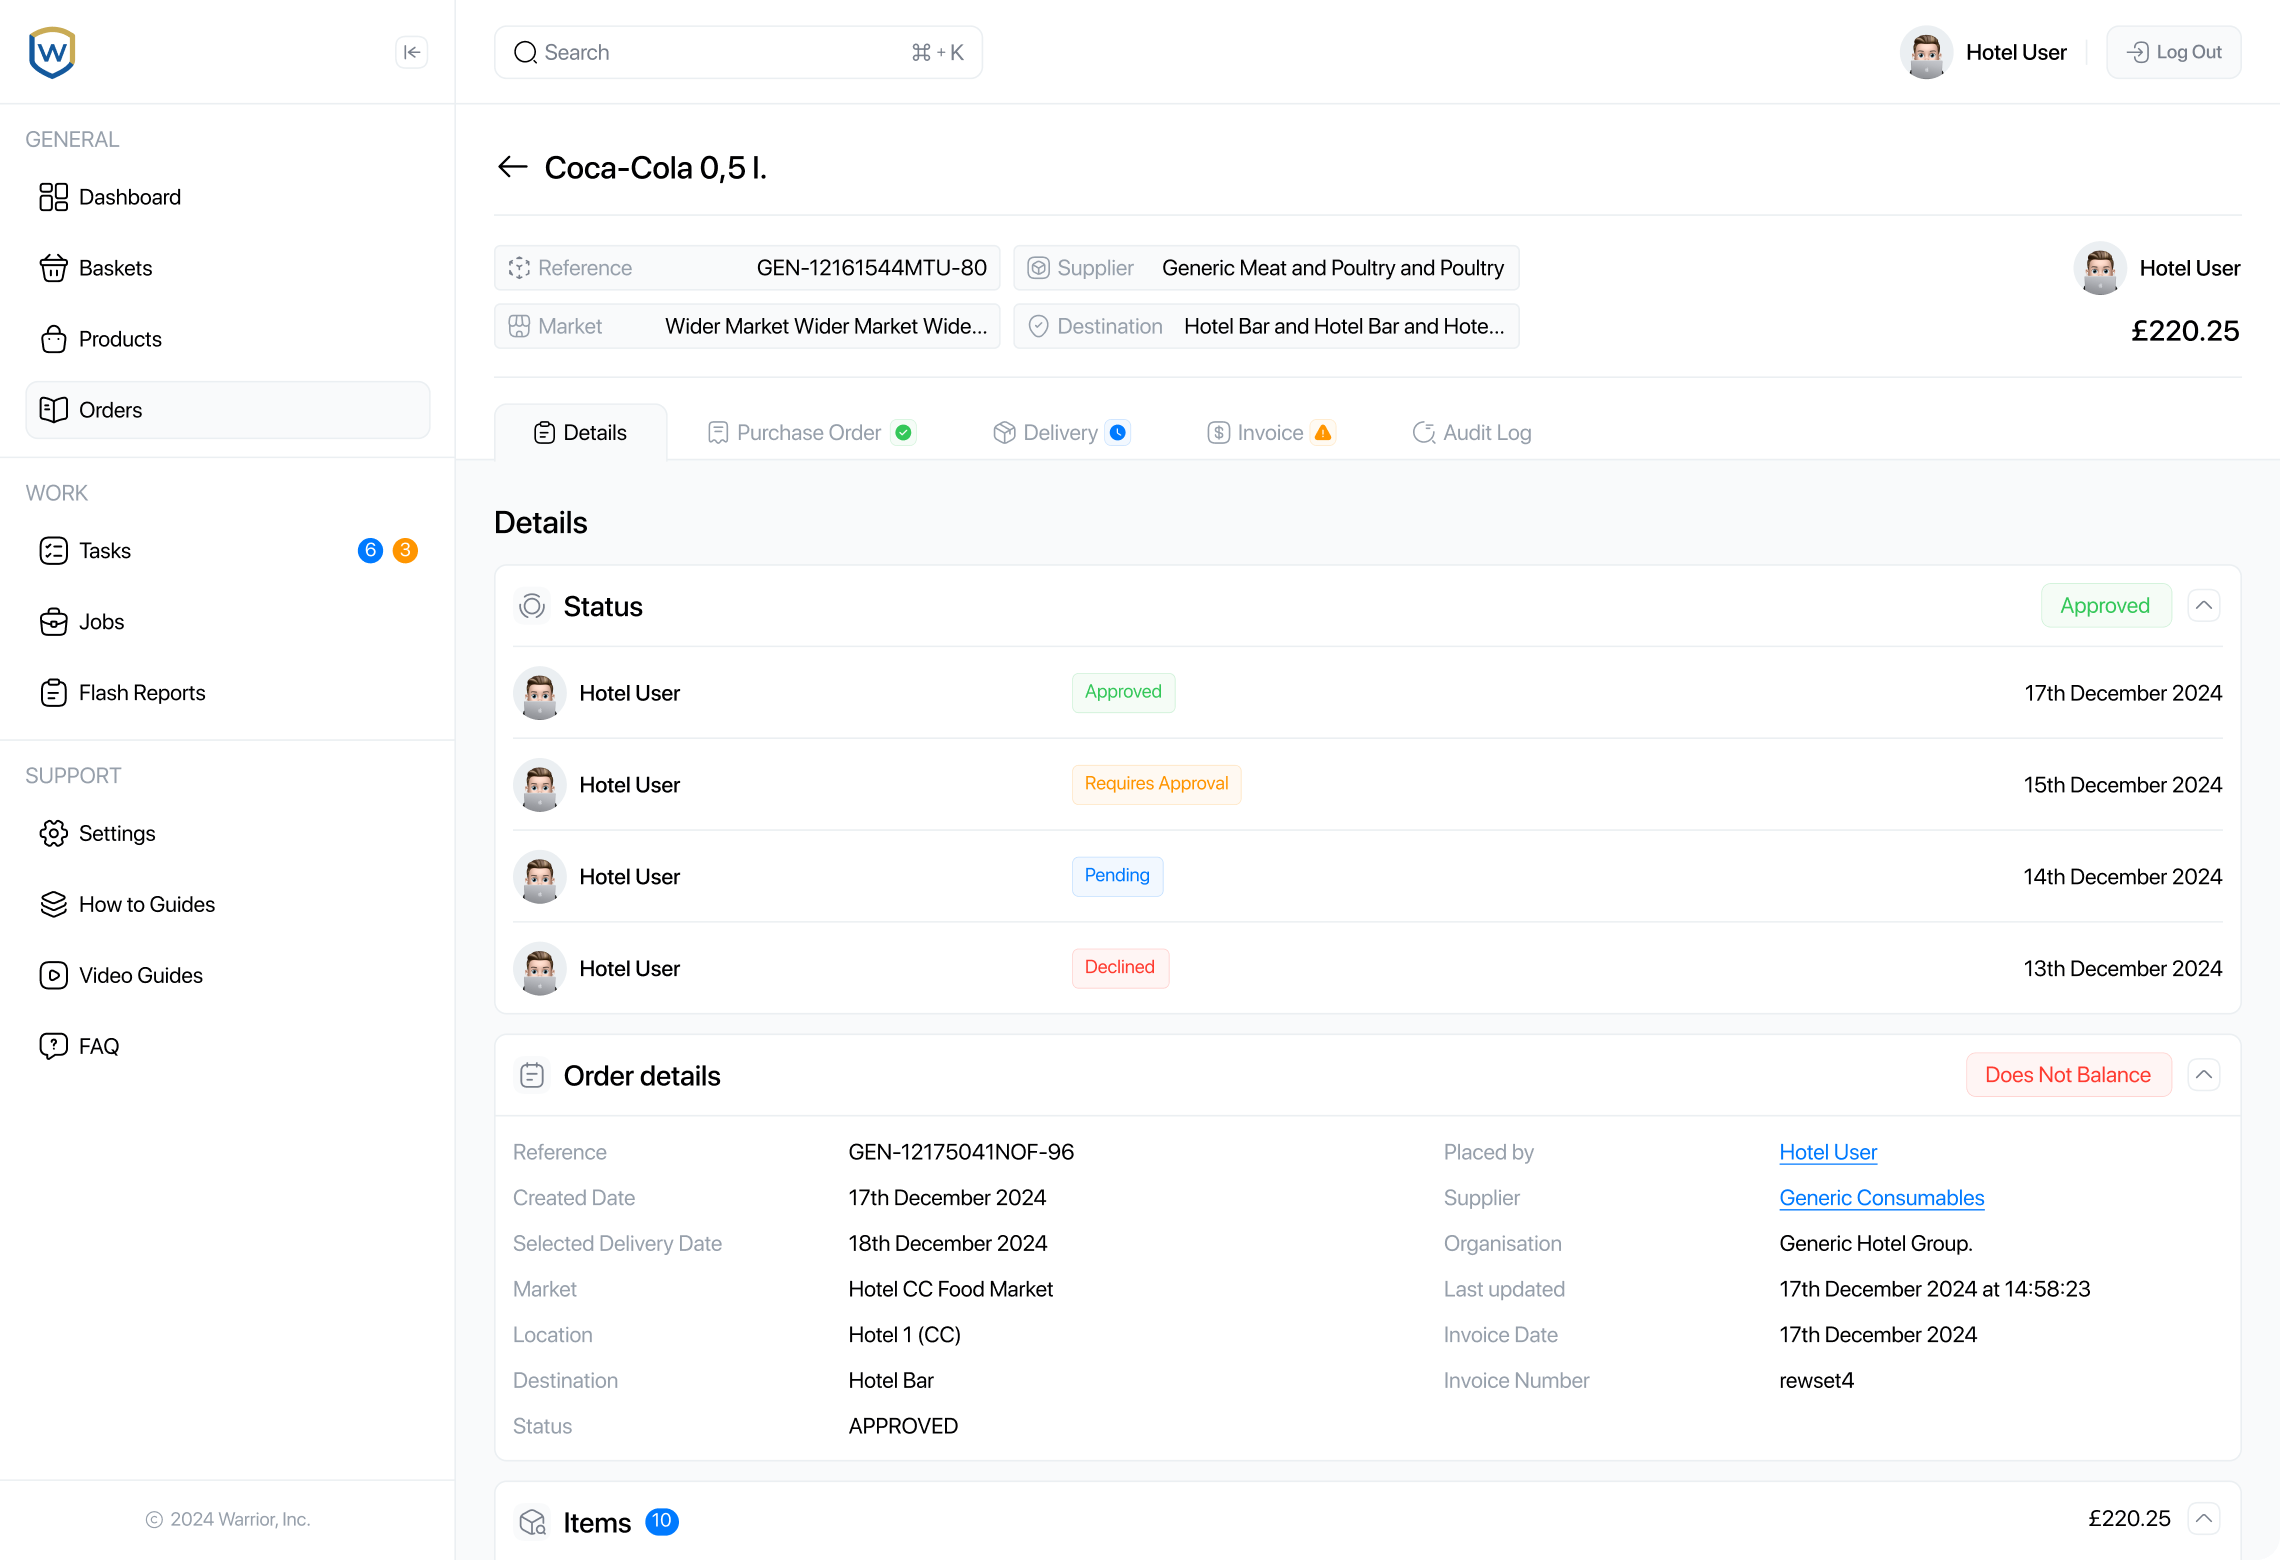Click the Items count badge showing 10

pos(662,1522)
